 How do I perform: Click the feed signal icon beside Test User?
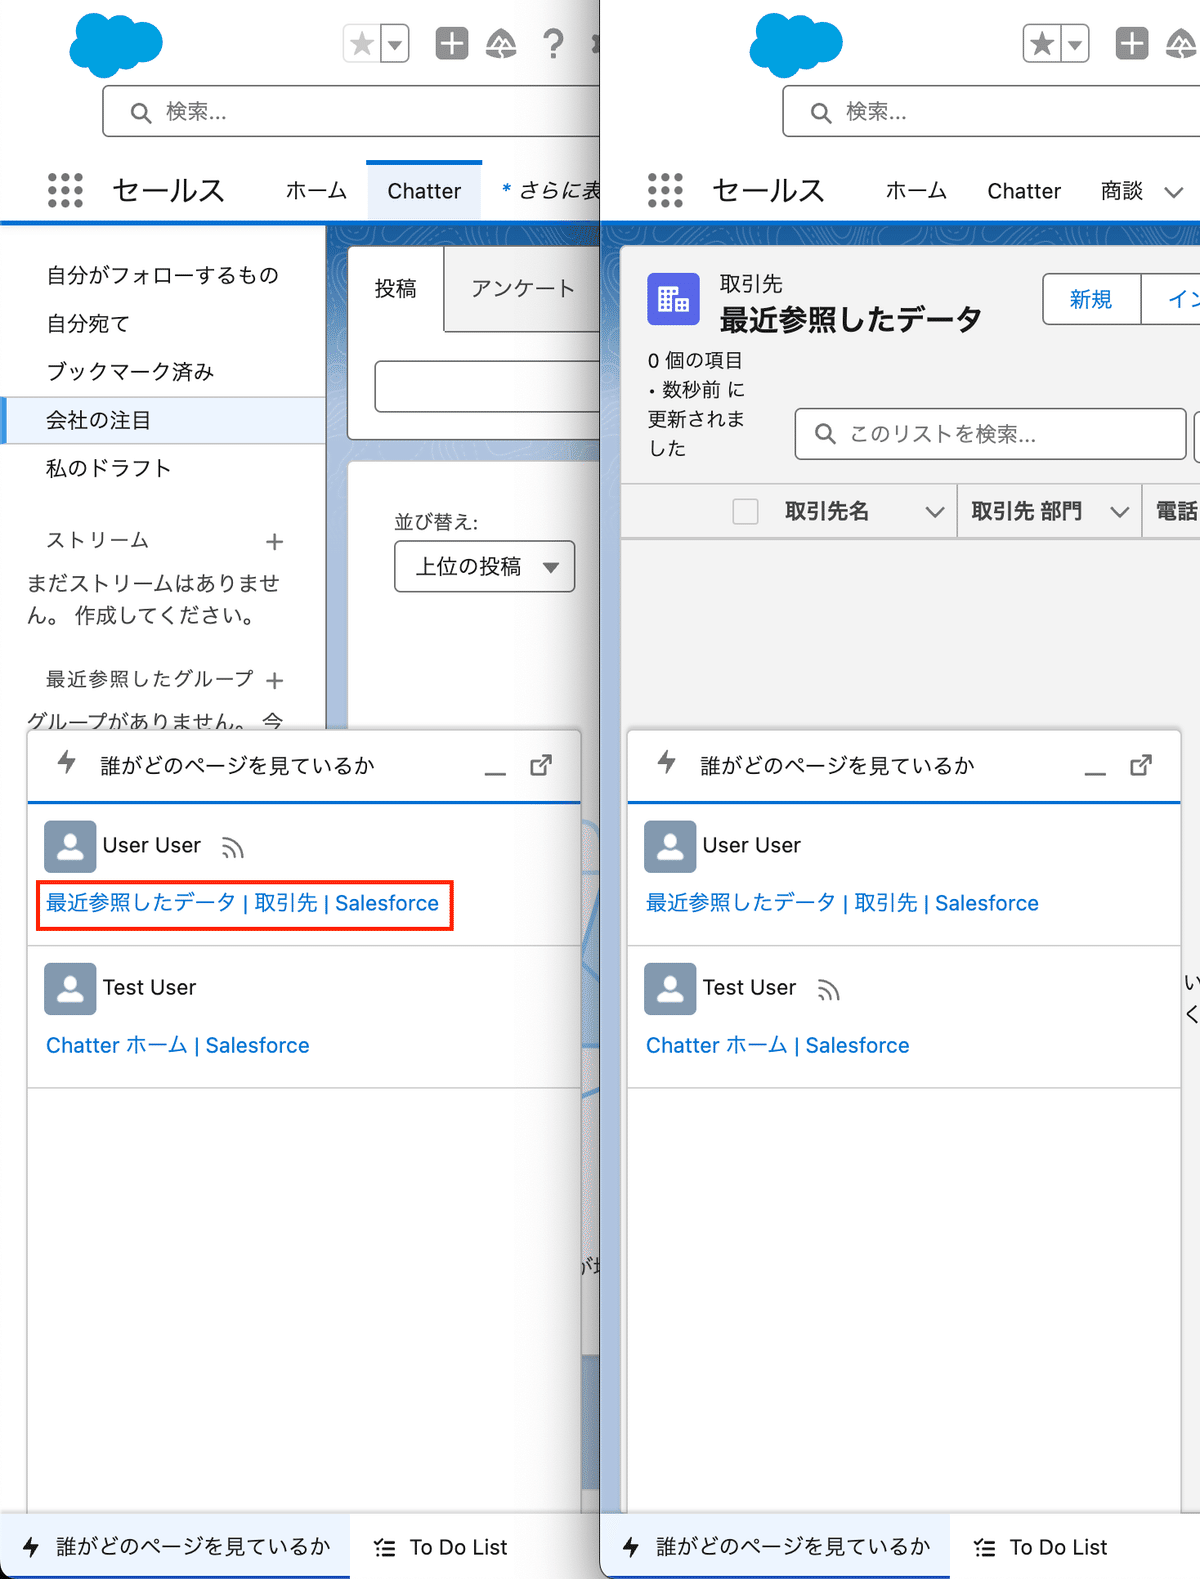pyautogui.click(x=829, y=990)
